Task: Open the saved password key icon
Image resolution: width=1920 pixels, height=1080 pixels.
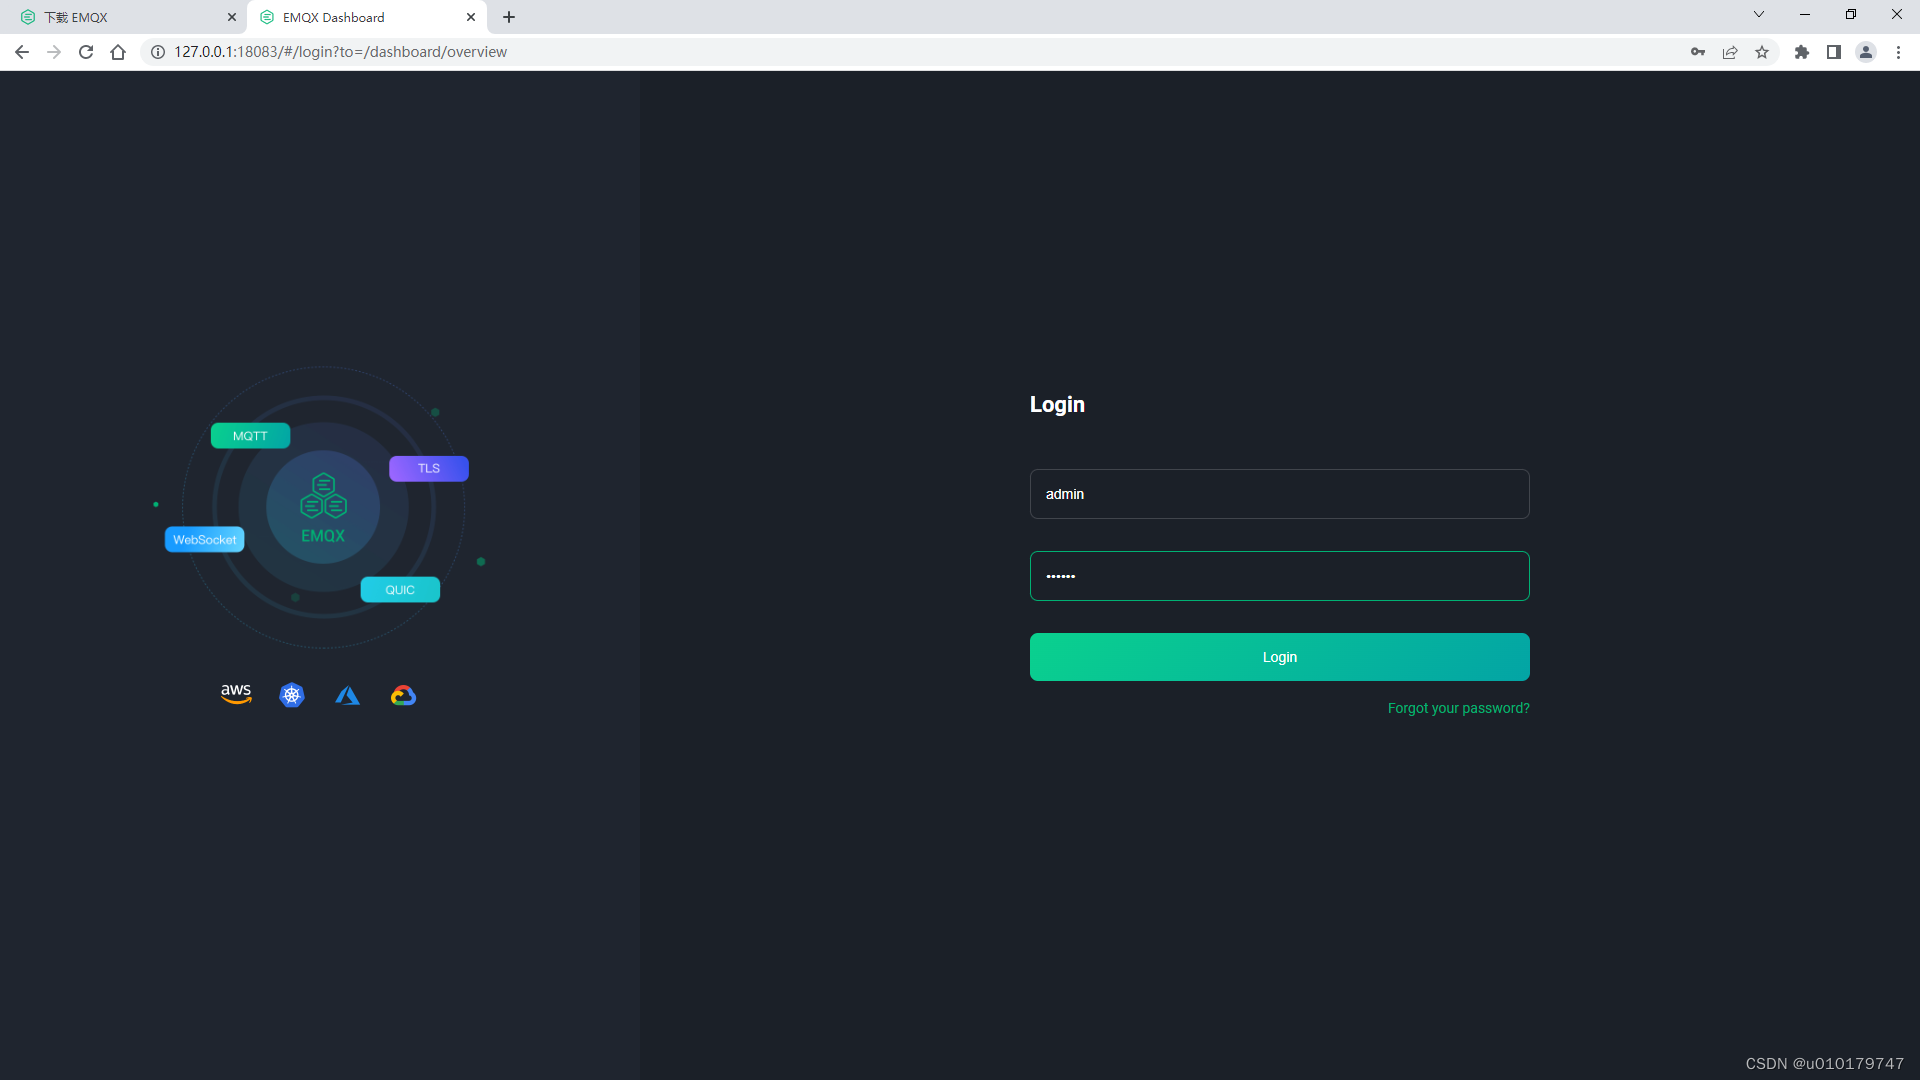Action: point(1698,52)
